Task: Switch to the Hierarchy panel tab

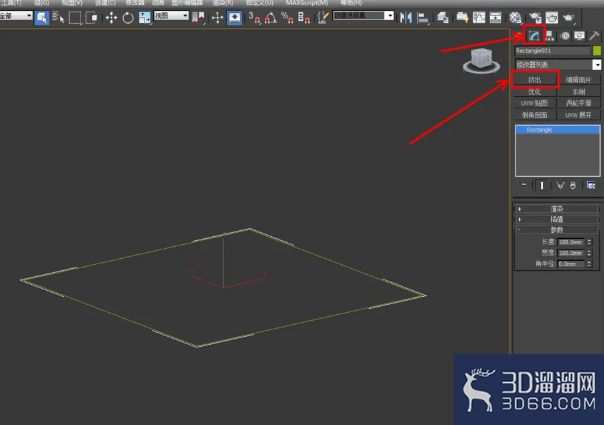Action: pyautogui.click(x=550, y=36)
